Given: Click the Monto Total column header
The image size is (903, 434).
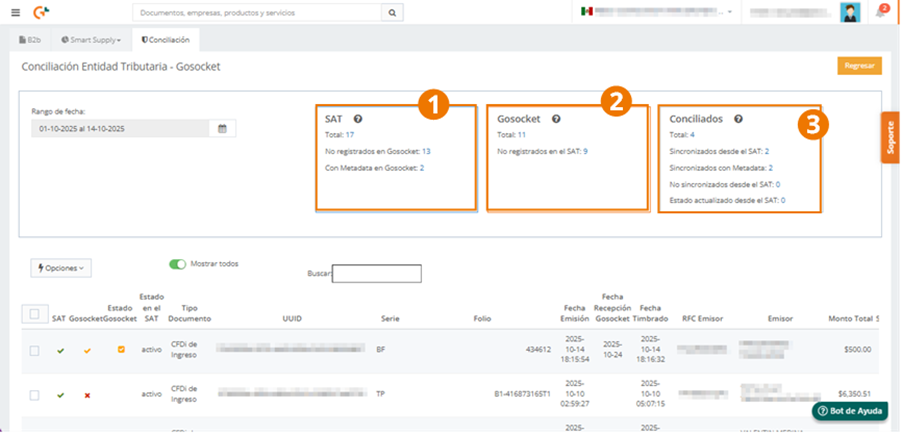Looking at the screenshot, I should click(x=853, y=318).
